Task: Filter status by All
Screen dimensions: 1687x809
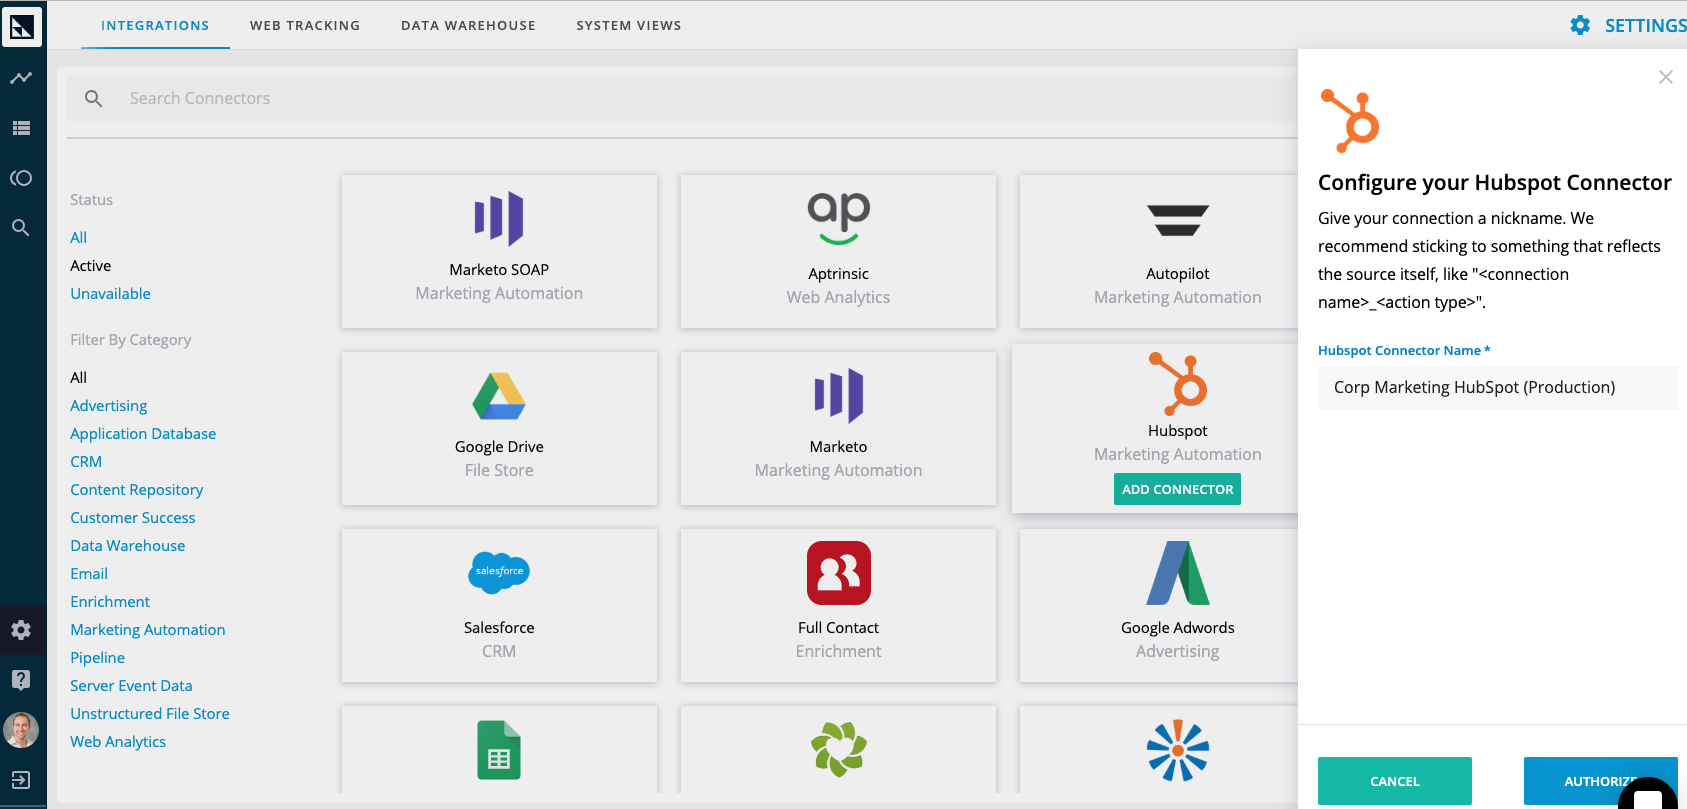Action: click(x=79, y=238)
